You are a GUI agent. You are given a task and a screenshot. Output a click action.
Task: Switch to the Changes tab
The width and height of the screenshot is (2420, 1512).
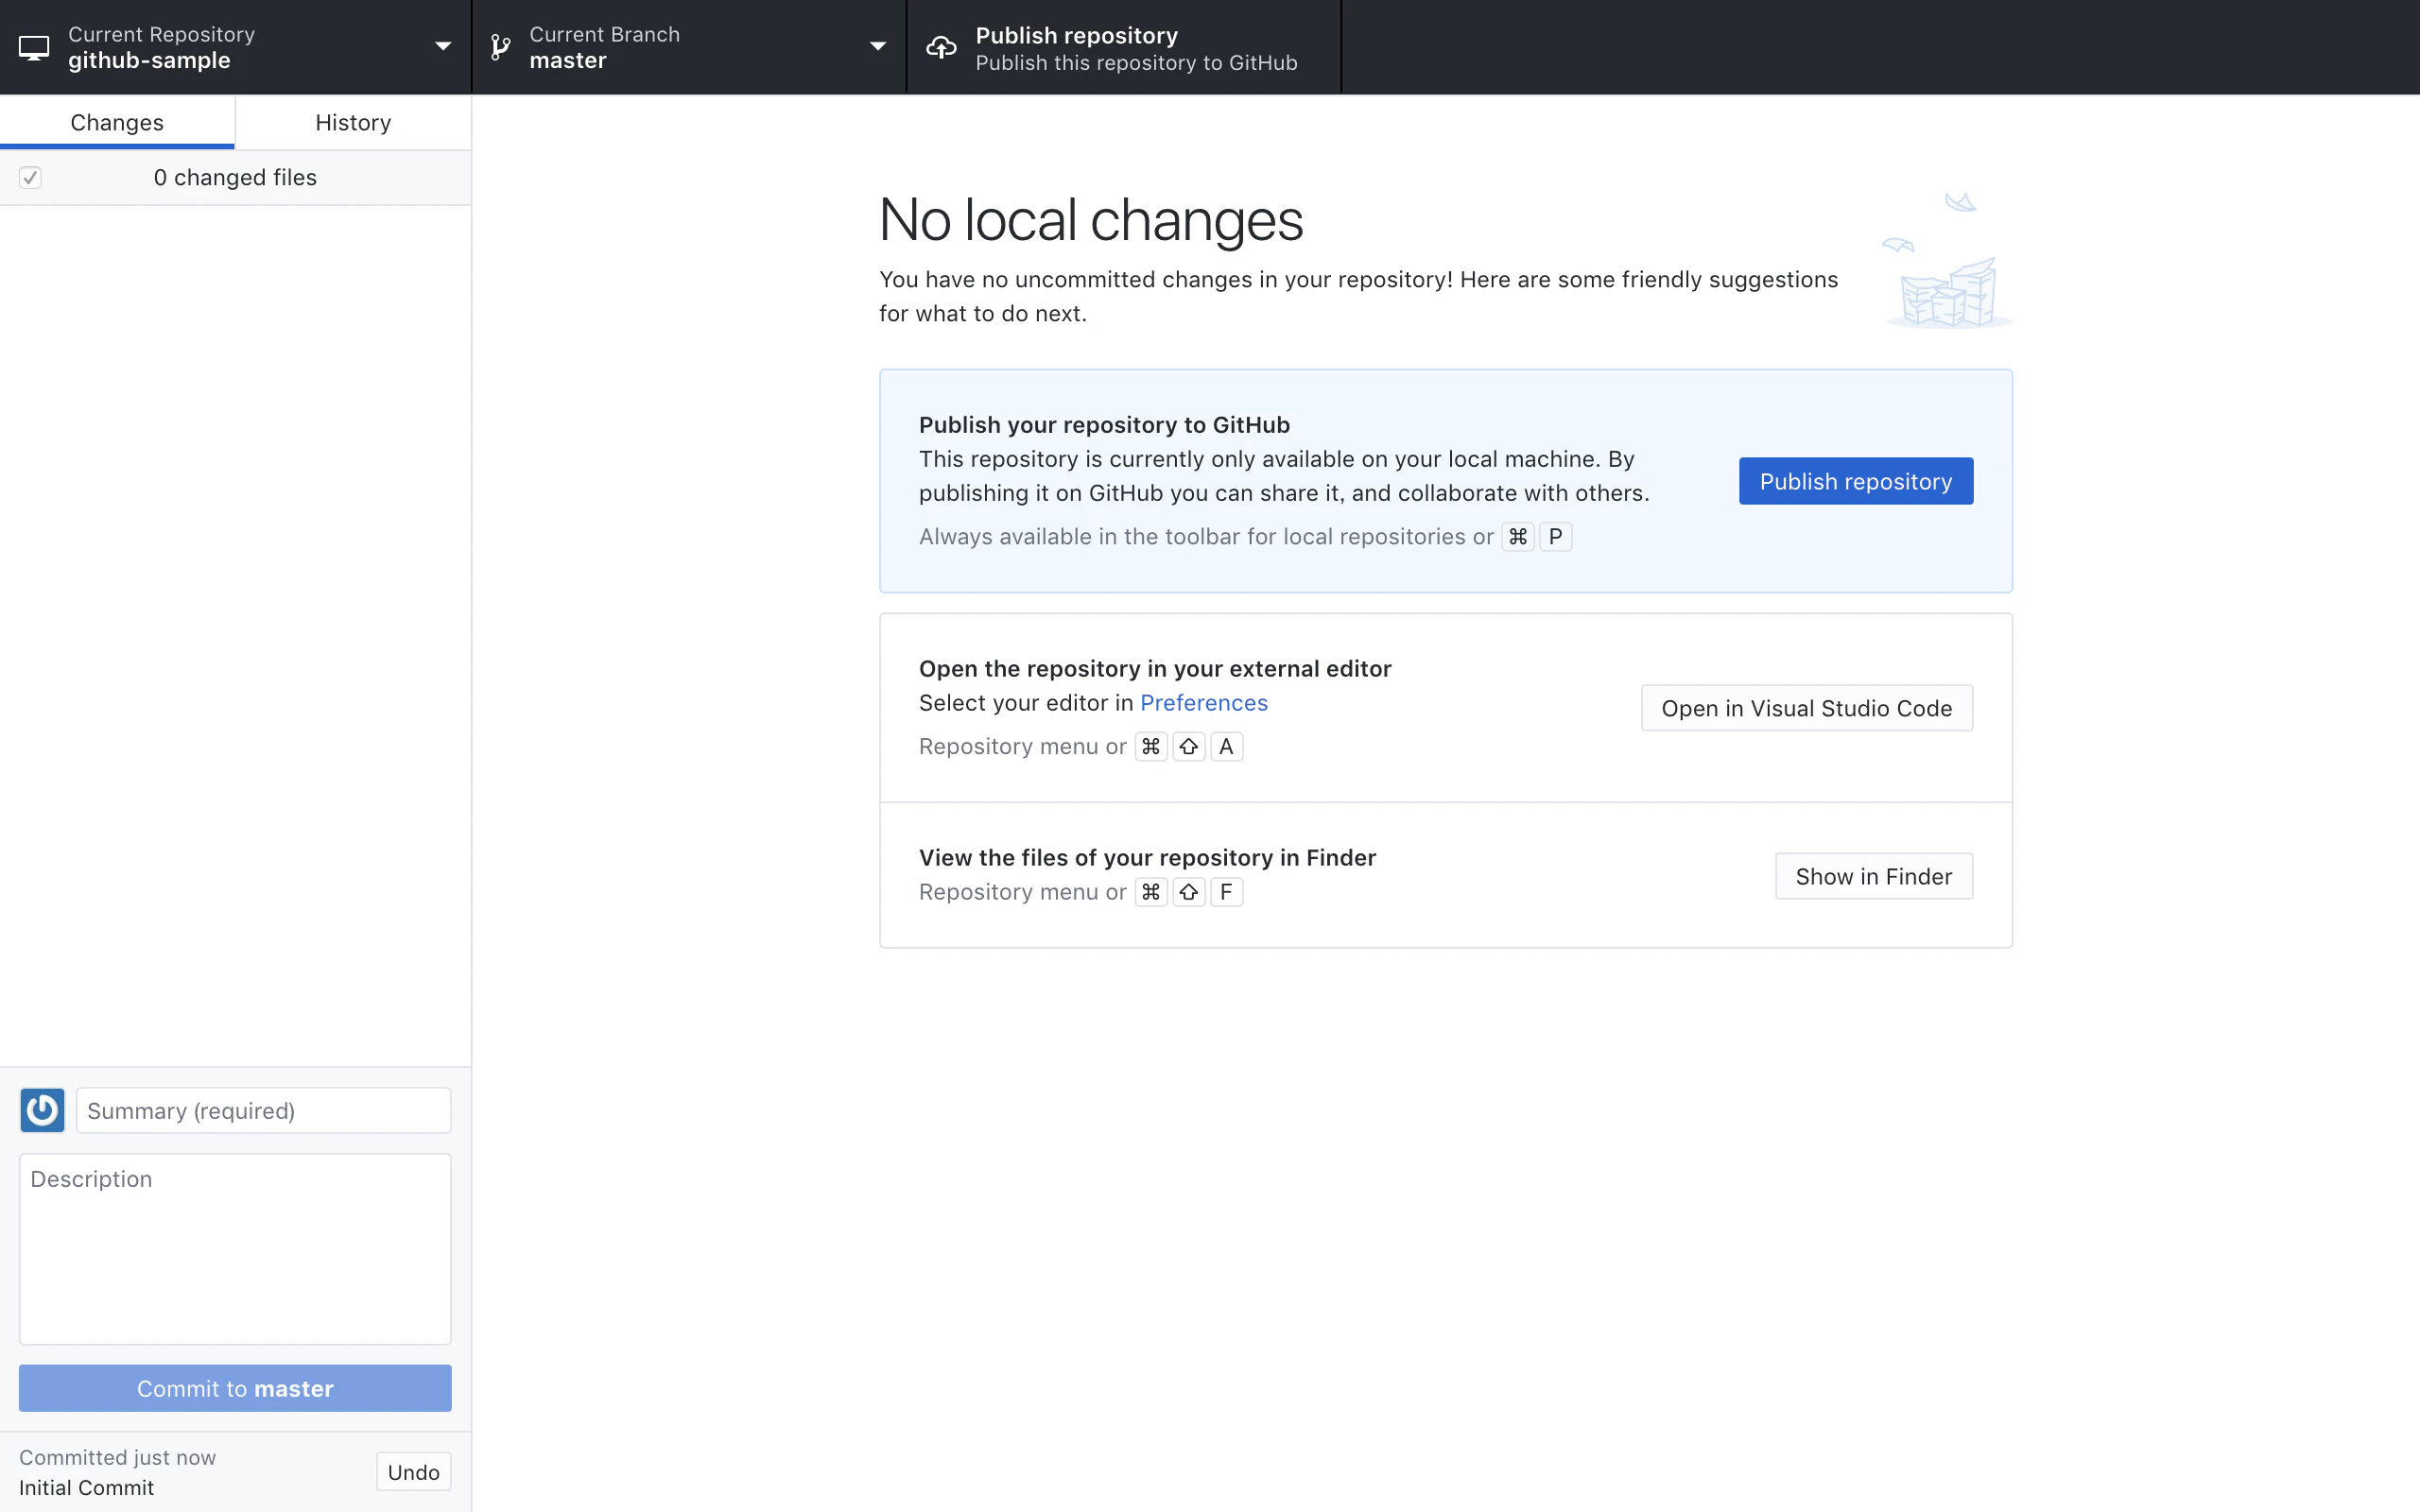117,122
